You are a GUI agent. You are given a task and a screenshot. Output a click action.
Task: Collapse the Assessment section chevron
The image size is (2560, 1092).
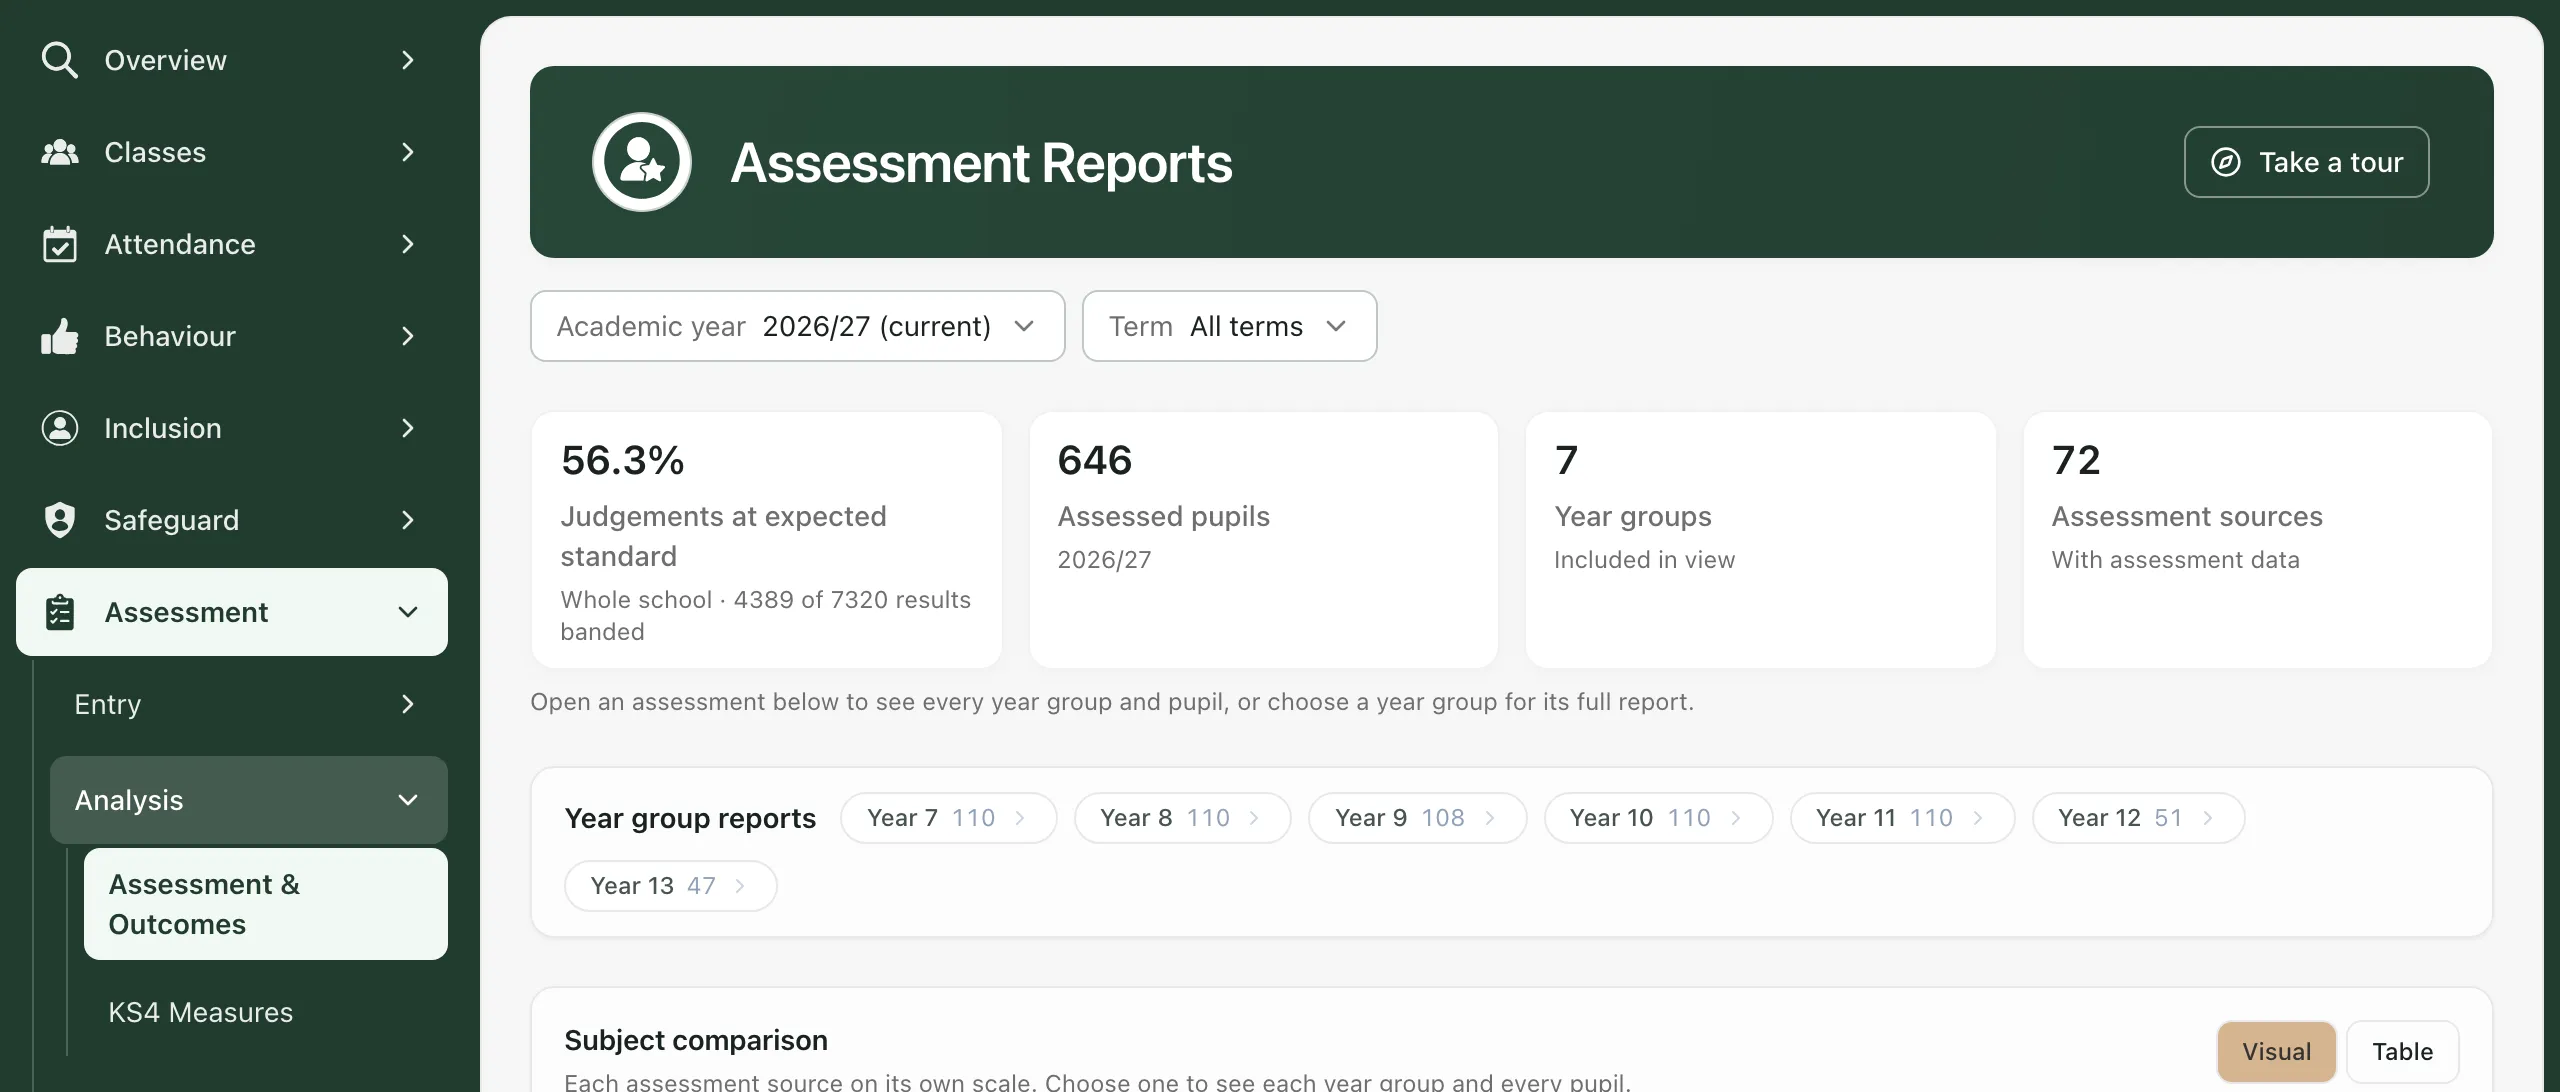pos(407,612)
